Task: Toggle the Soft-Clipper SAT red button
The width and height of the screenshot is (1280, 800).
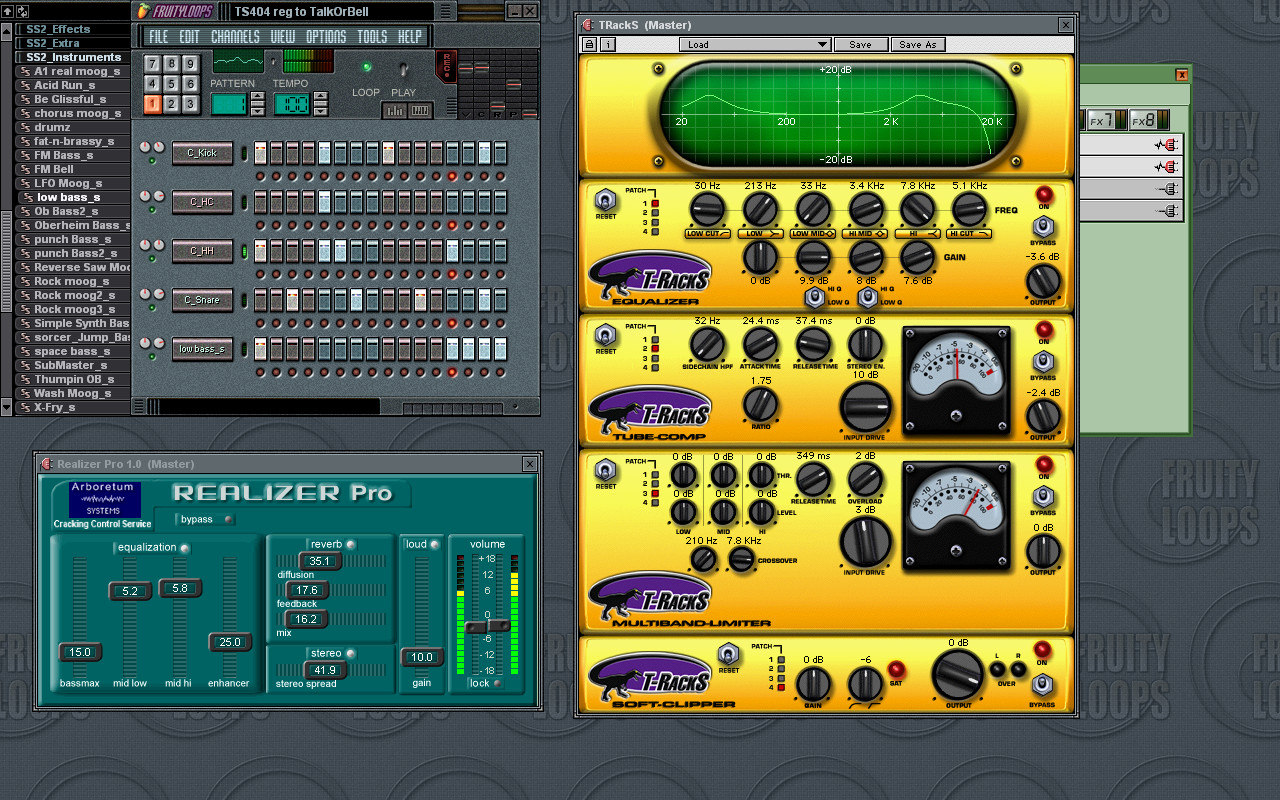Action: [x=896, y=669]
